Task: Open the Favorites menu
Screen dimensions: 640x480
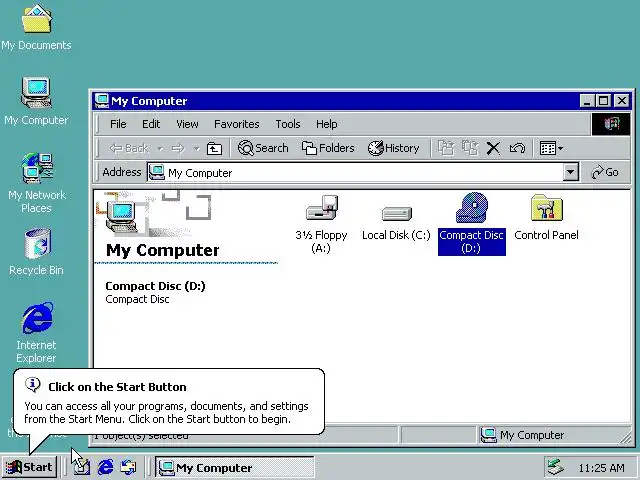Action: 237,124
